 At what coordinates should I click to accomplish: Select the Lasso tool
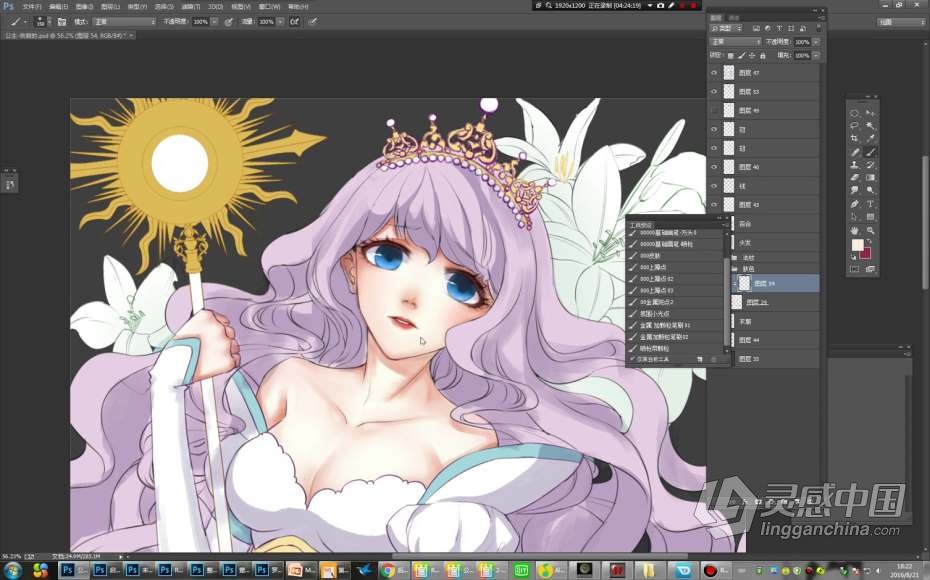[x=855, y=126]
